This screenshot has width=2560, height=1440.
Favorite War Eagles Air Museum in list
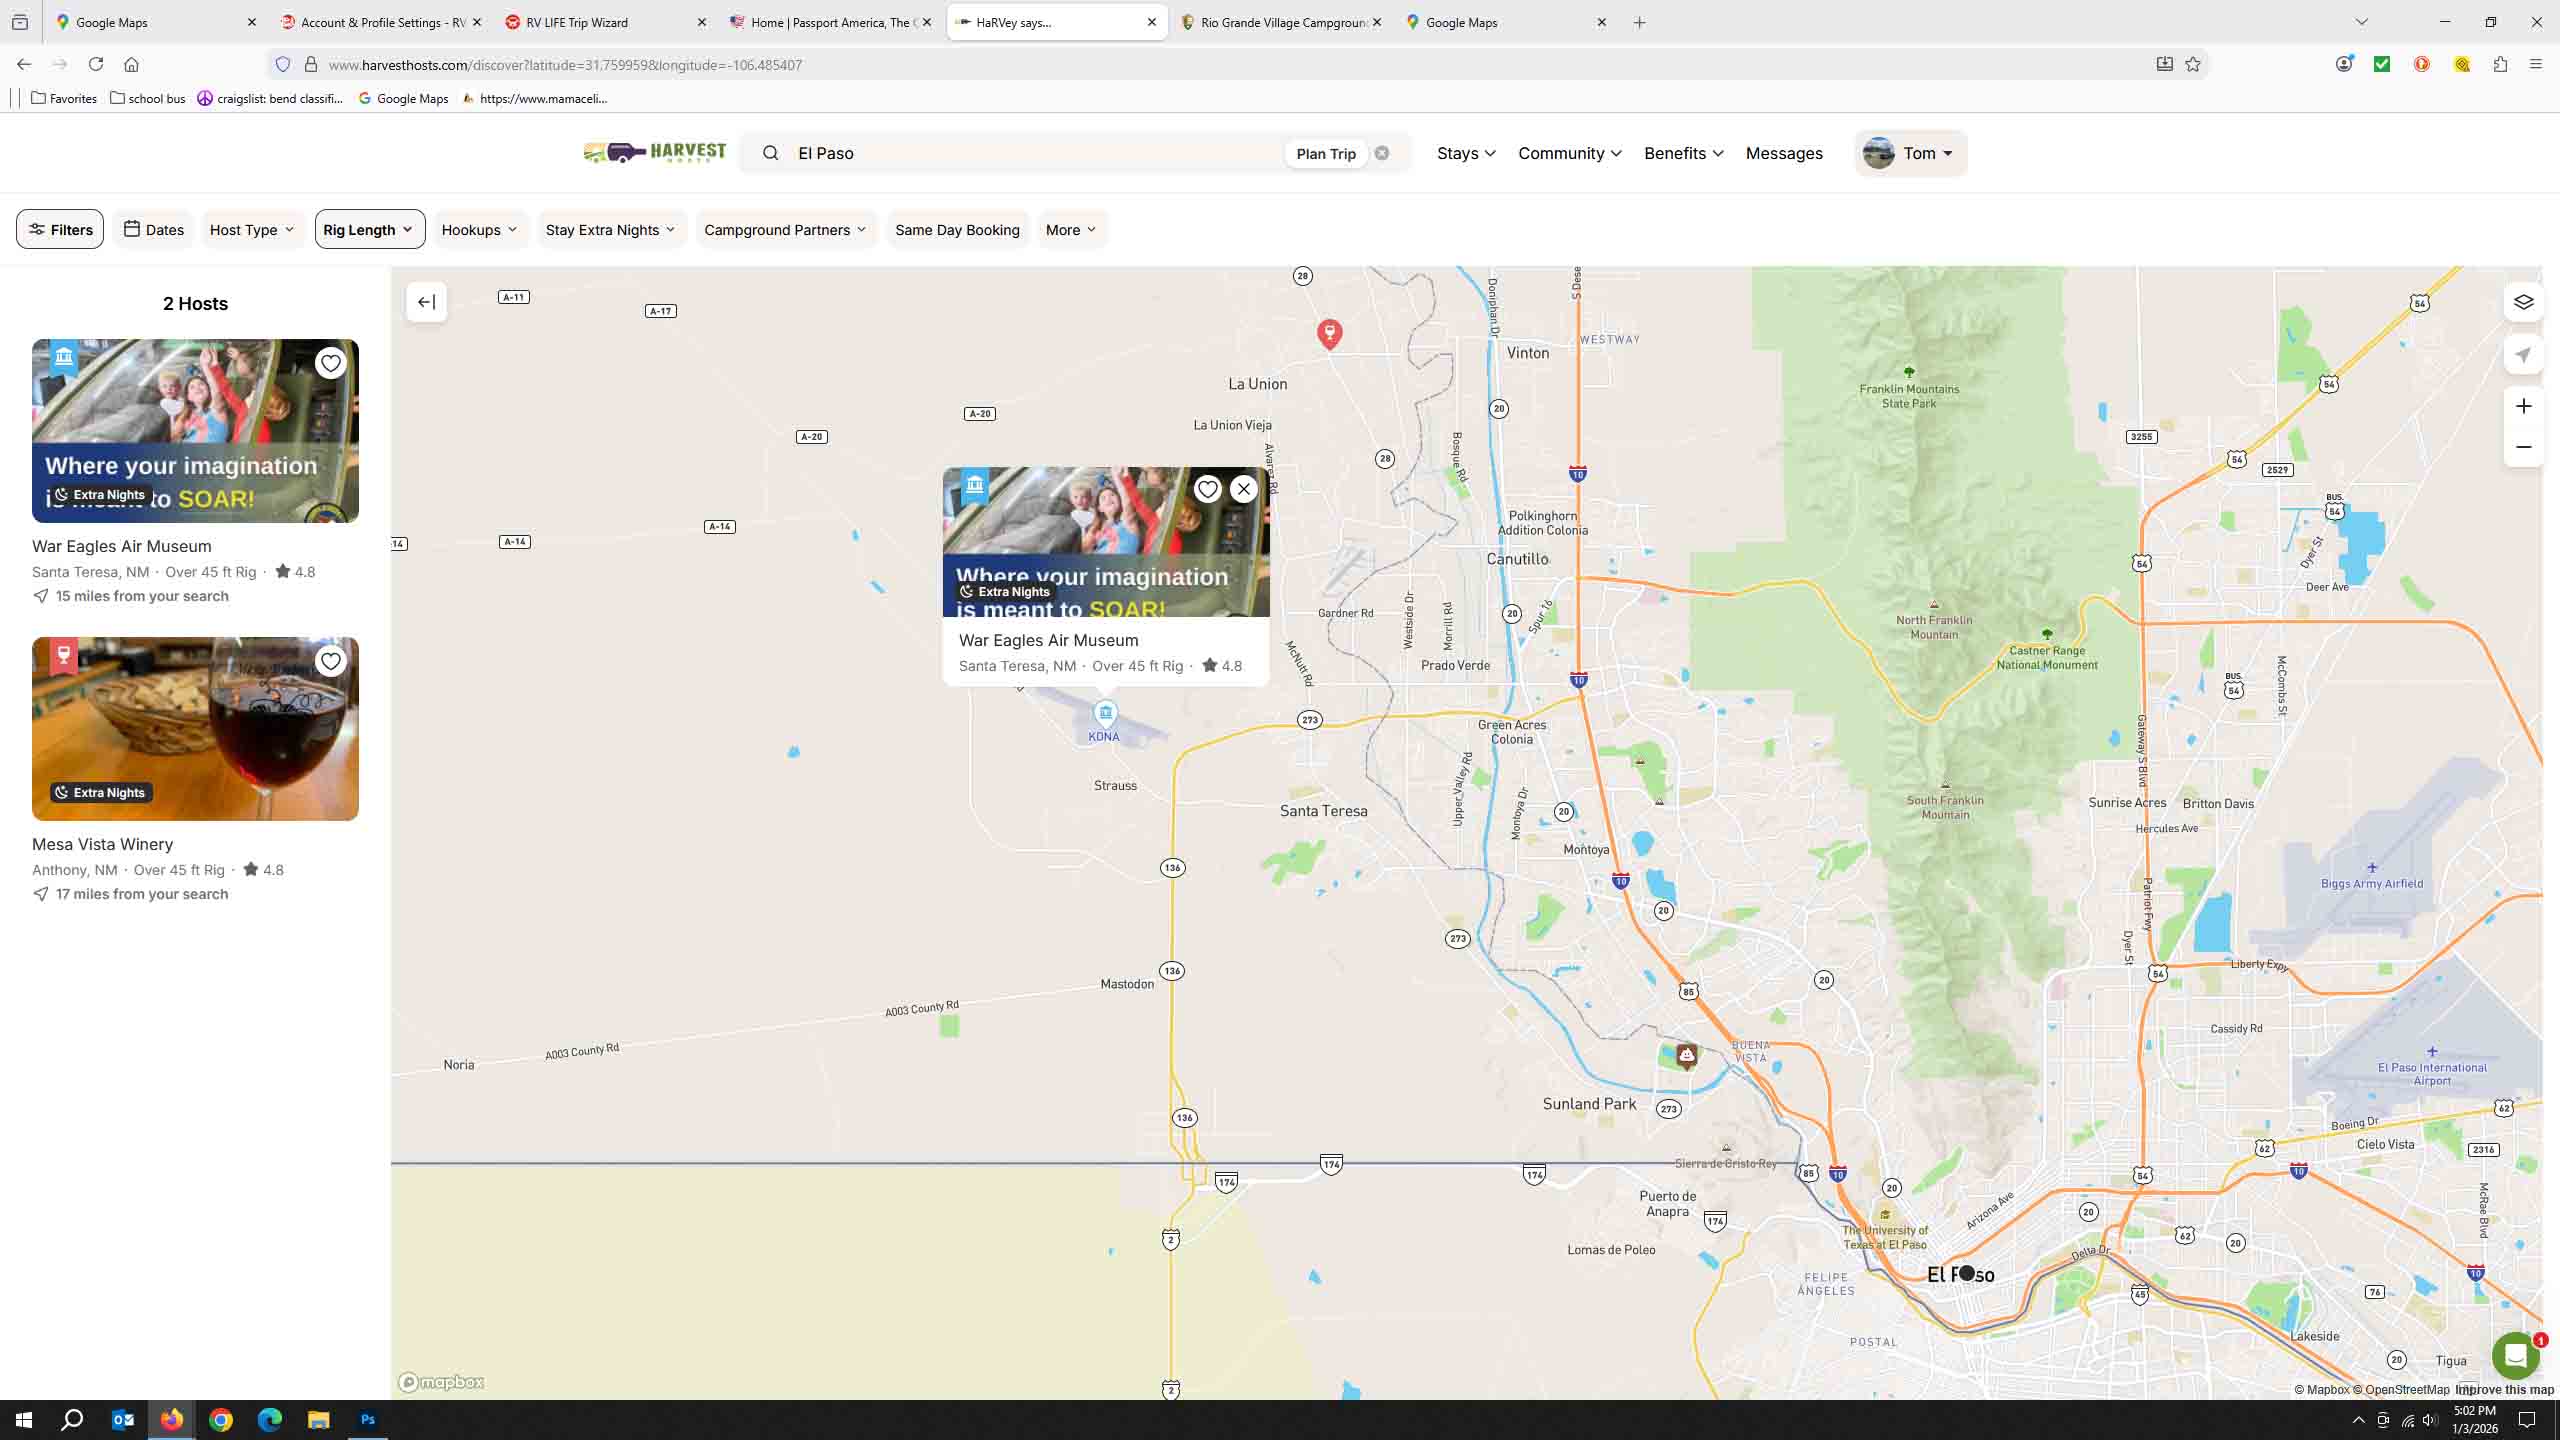click(x=331, y=363)
